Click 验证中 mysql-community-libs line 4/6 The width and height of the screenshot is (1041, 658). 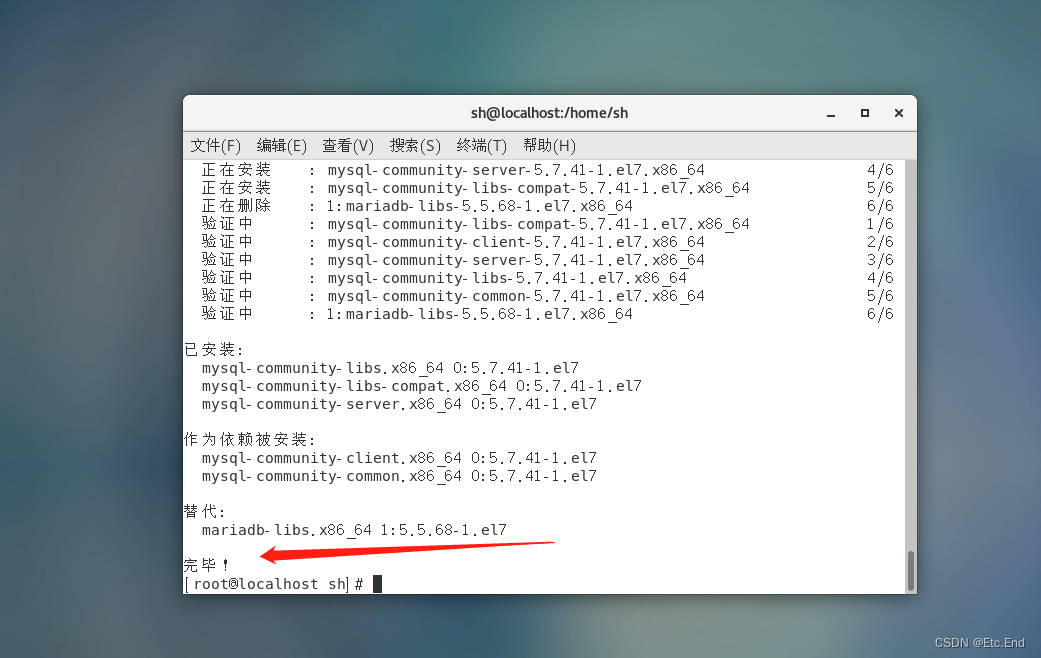[547, 278]
